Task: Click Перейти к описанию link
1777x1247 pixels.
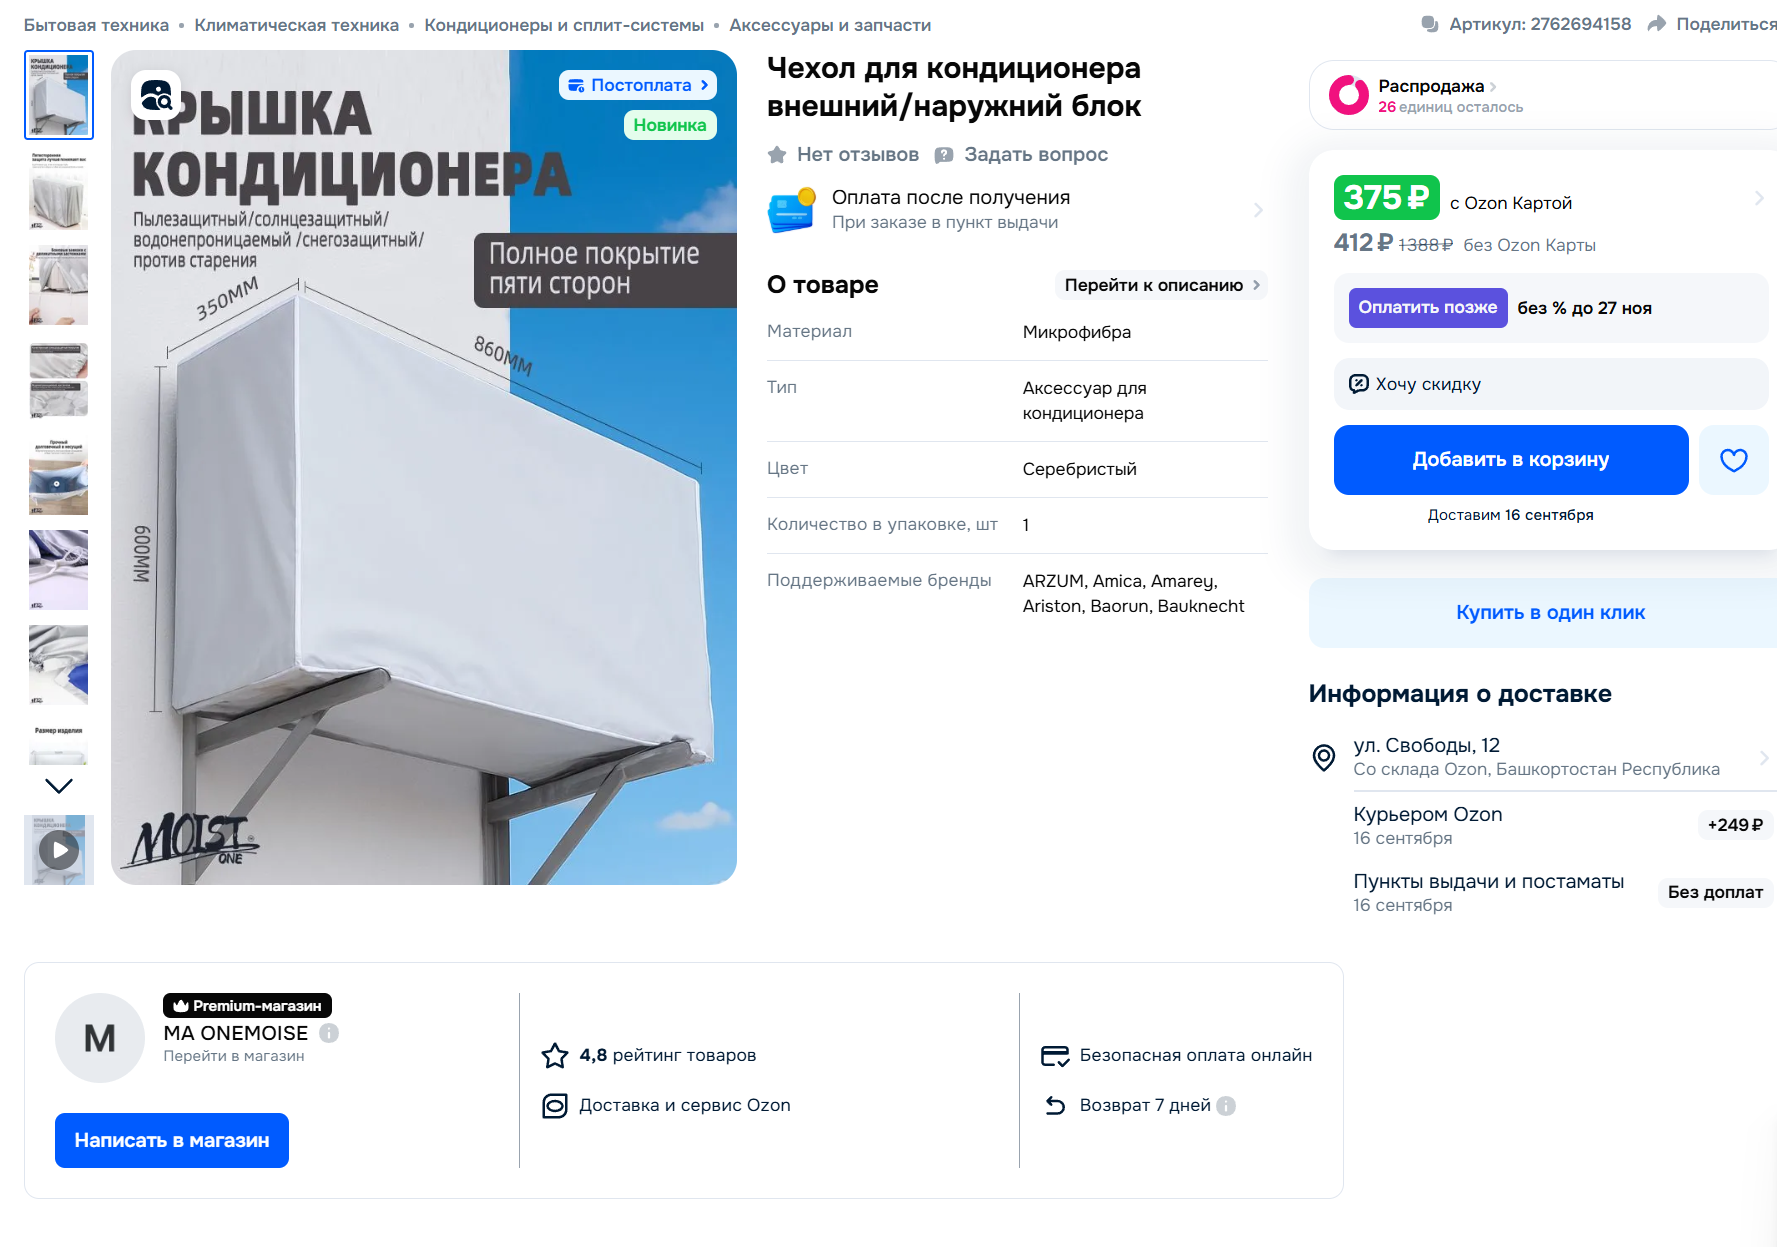Action: (x=1161, y=285)
